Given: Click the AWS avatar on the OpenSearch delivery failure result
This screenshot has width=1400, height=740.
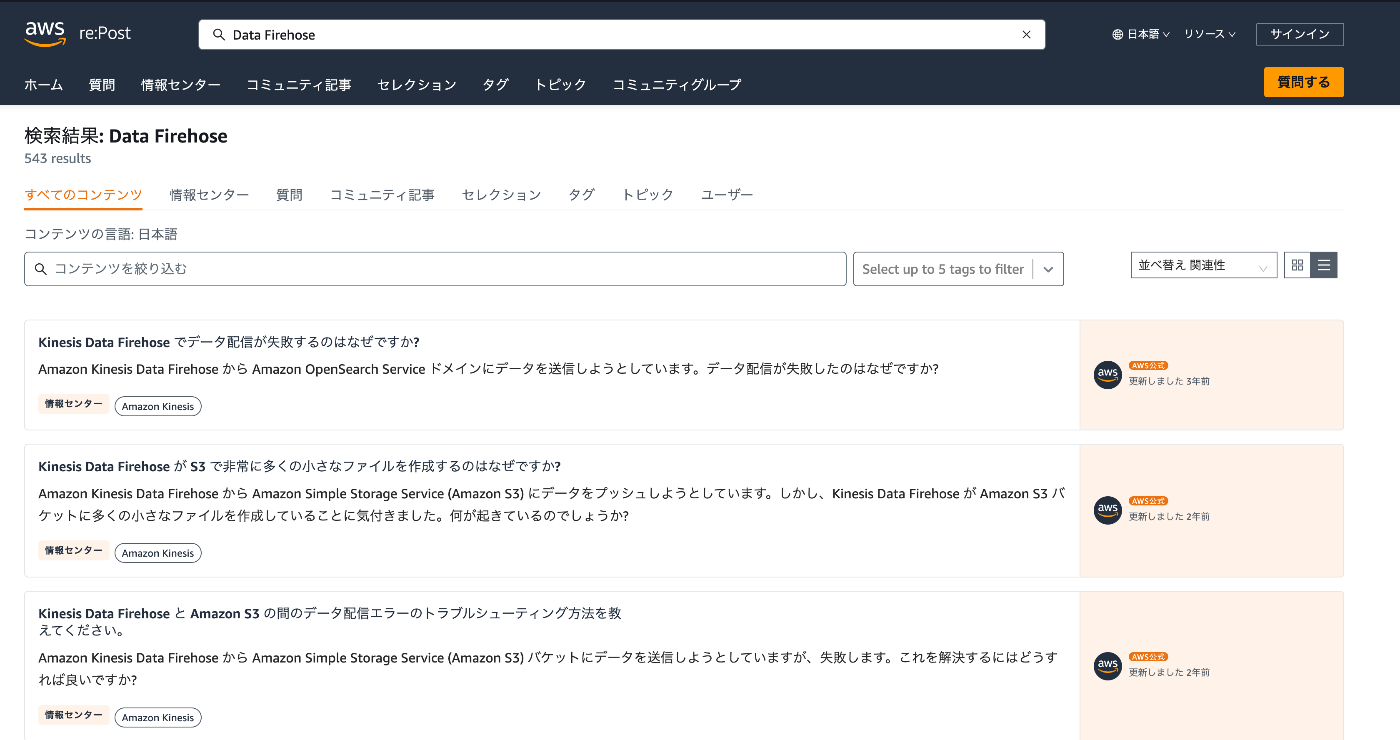Looking at the screenshot, I should click(1108, 375).
